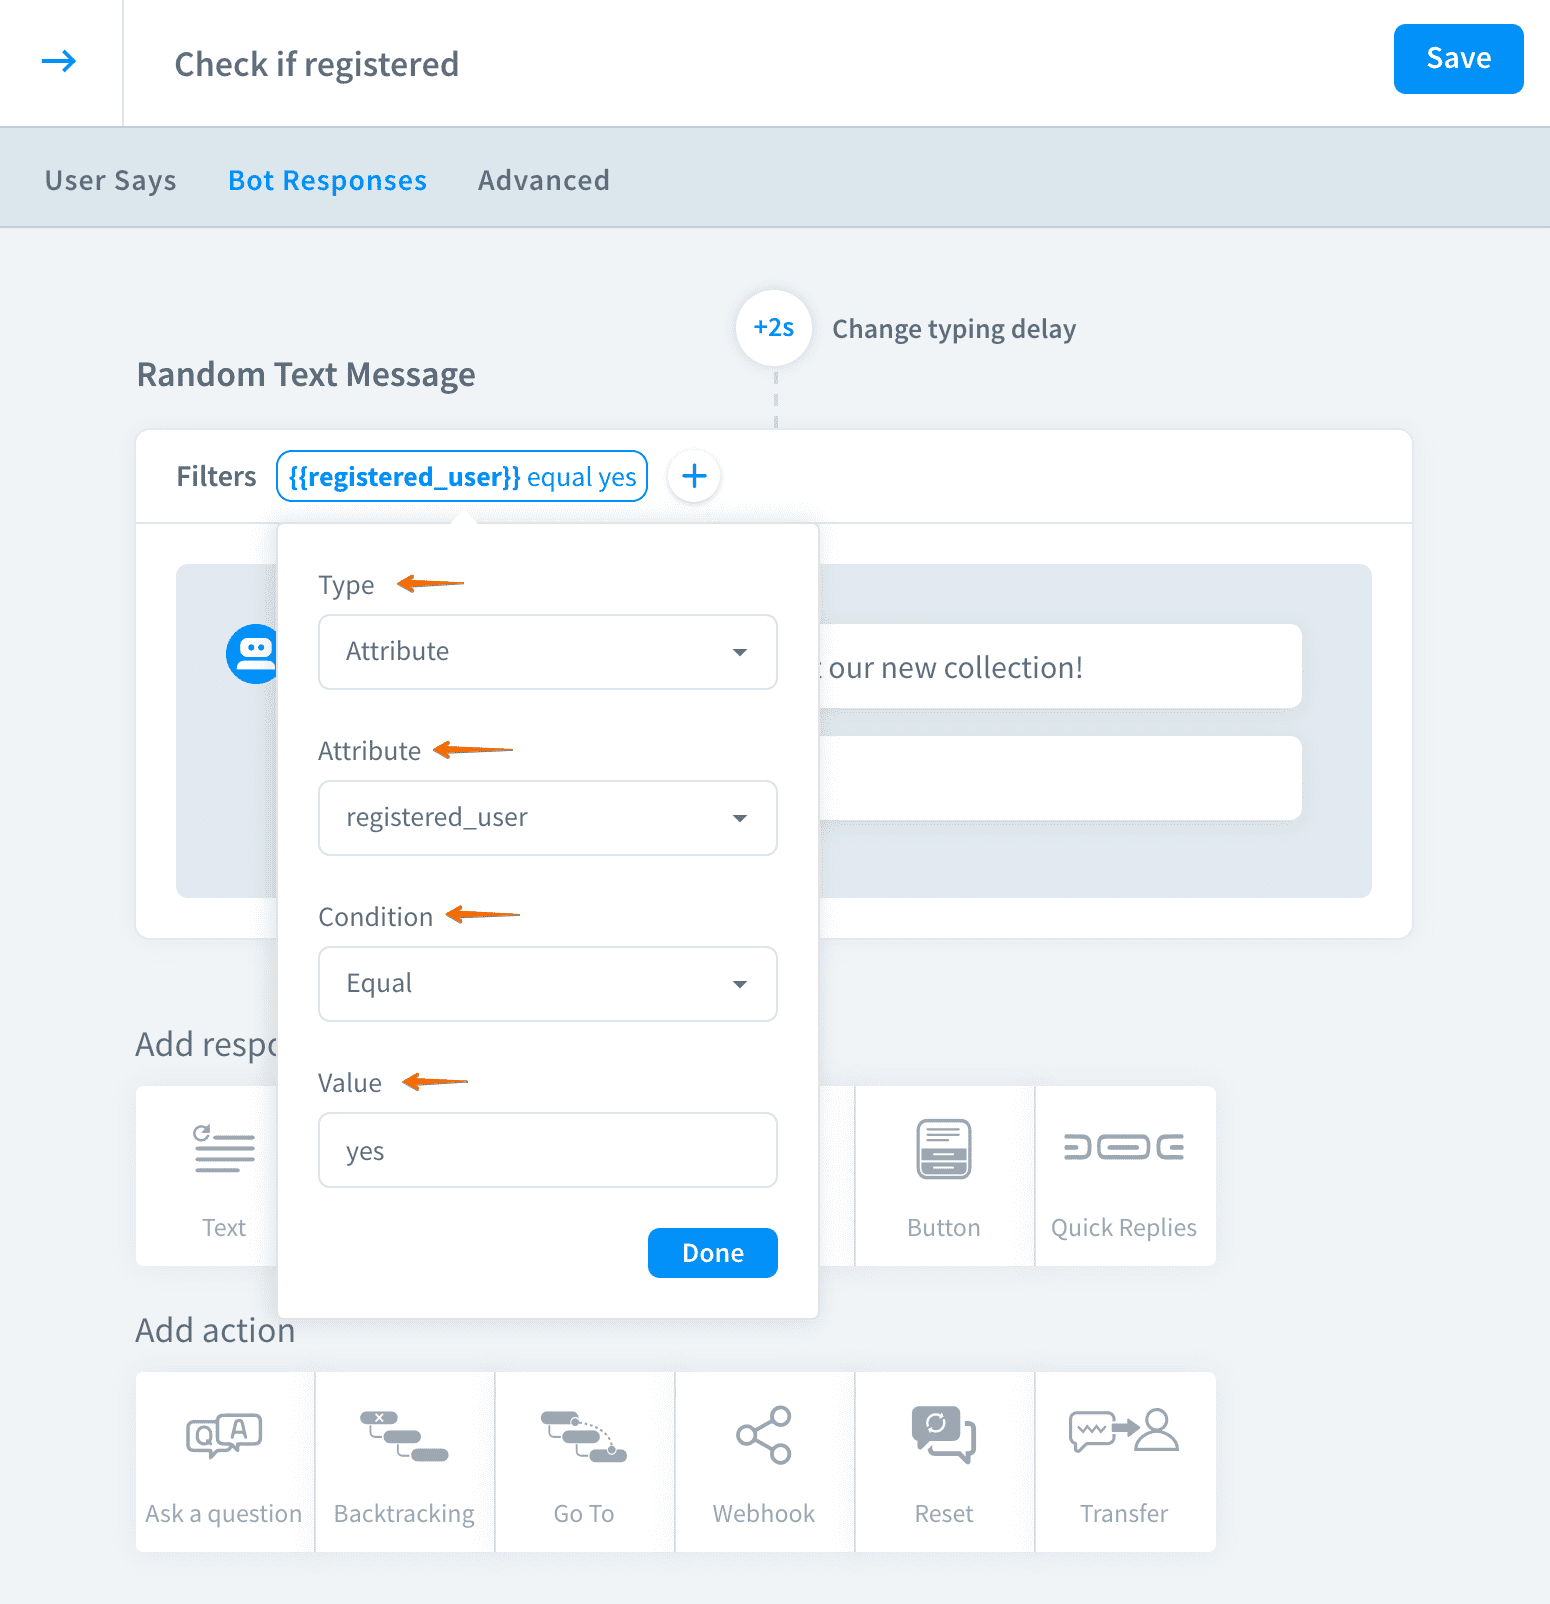Switch to the User Says tab

coord(111,180)
